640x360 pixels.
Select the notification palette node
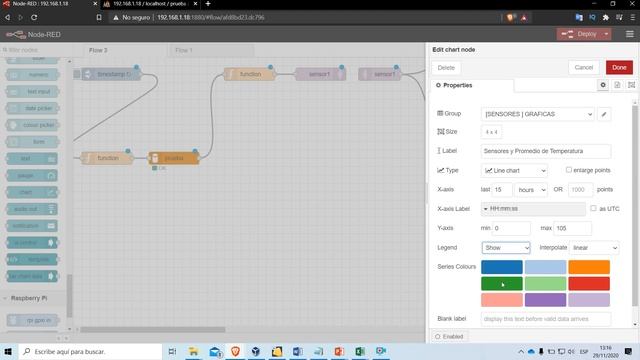pos(32,226)
